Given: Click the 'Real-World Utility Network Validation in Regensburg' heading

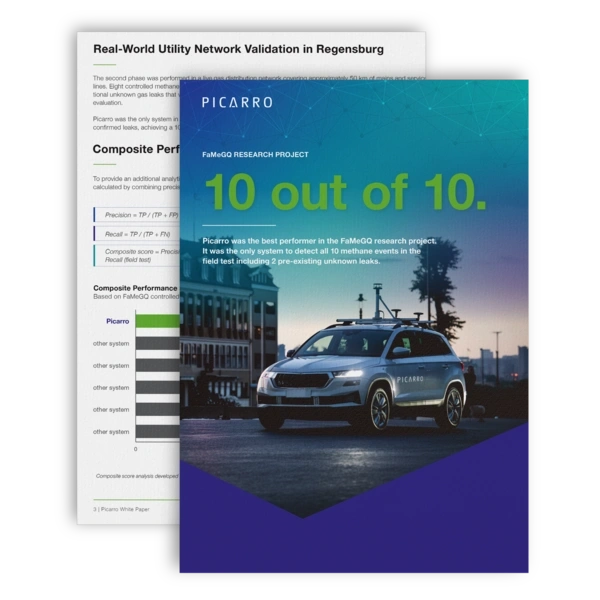Looking at the screenshot, I should pyautogui.click(x=238, y=49).
